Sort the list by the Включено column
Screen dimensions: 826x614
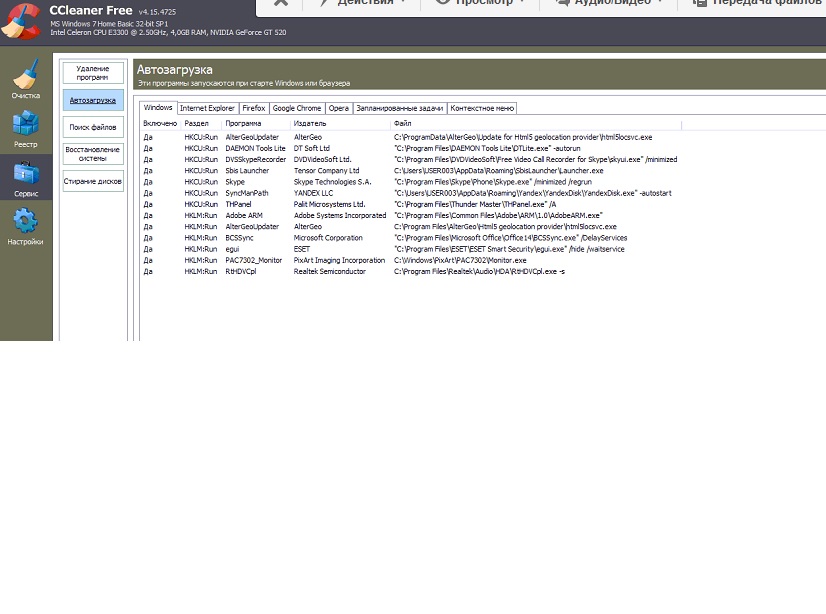coord(161,123)
